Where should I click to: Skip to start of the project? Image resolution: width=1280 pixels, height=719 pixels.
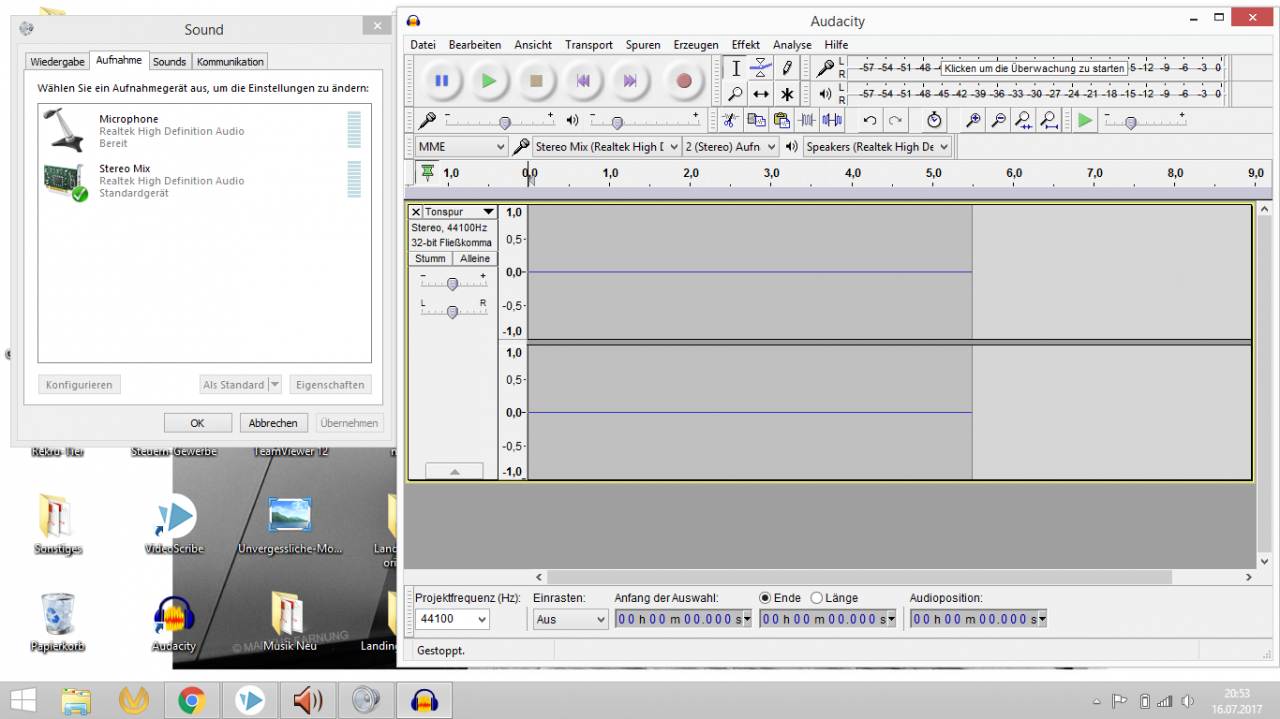(x=583, y=81)
